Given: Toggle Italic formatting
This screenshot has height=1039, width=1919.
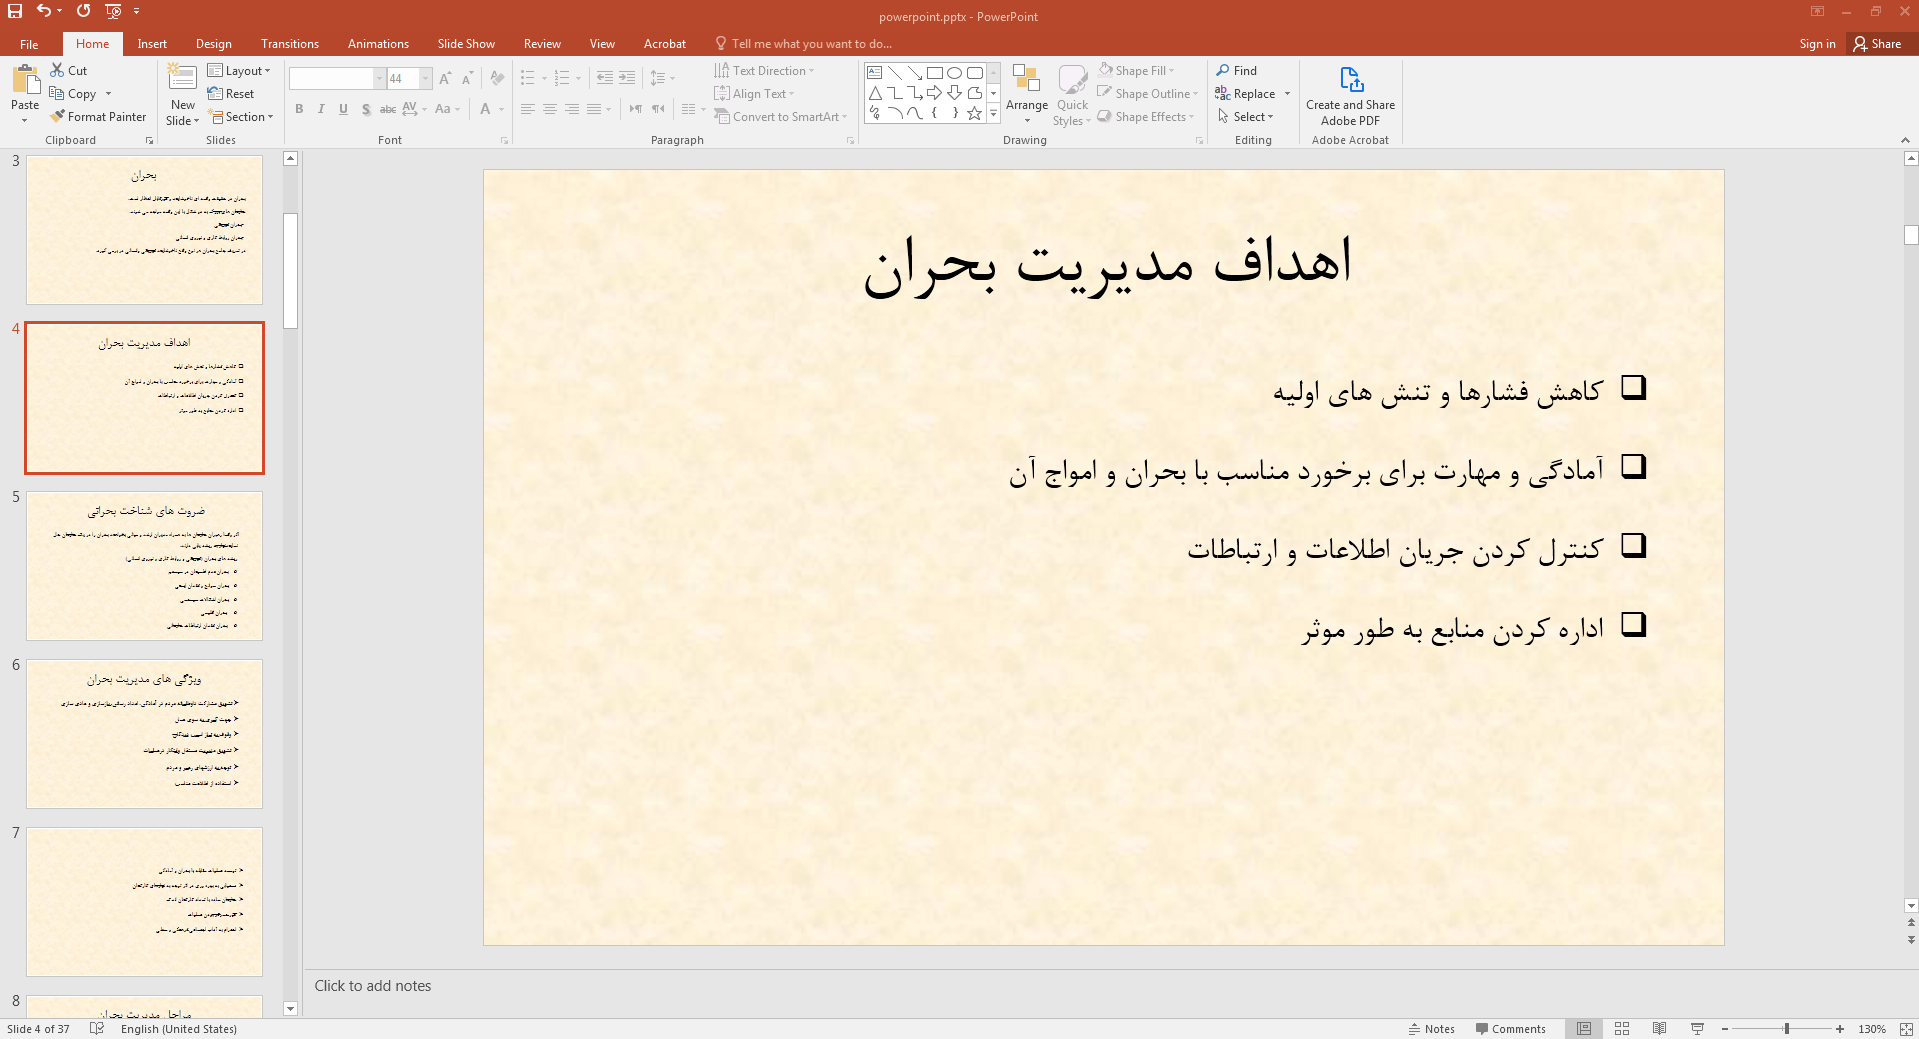Looking at the screenshot, I should click(321, 109).
